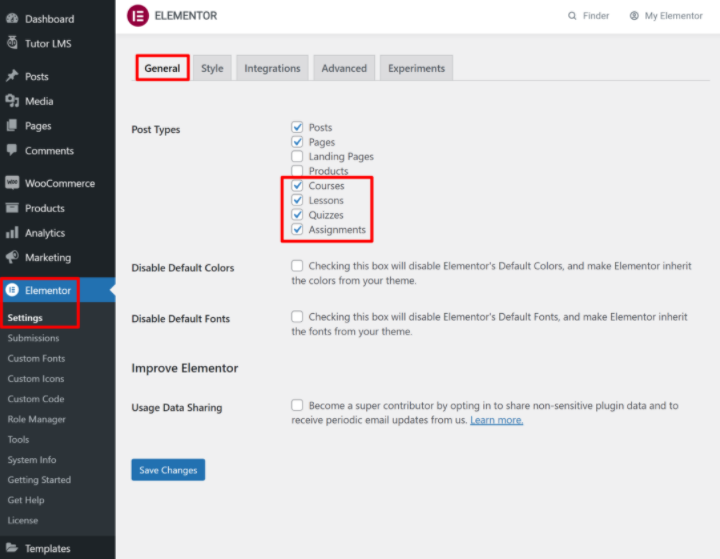Click the Elementor logo icon in header
Screen dimensions: 720x559
click(x=138, y=16)
